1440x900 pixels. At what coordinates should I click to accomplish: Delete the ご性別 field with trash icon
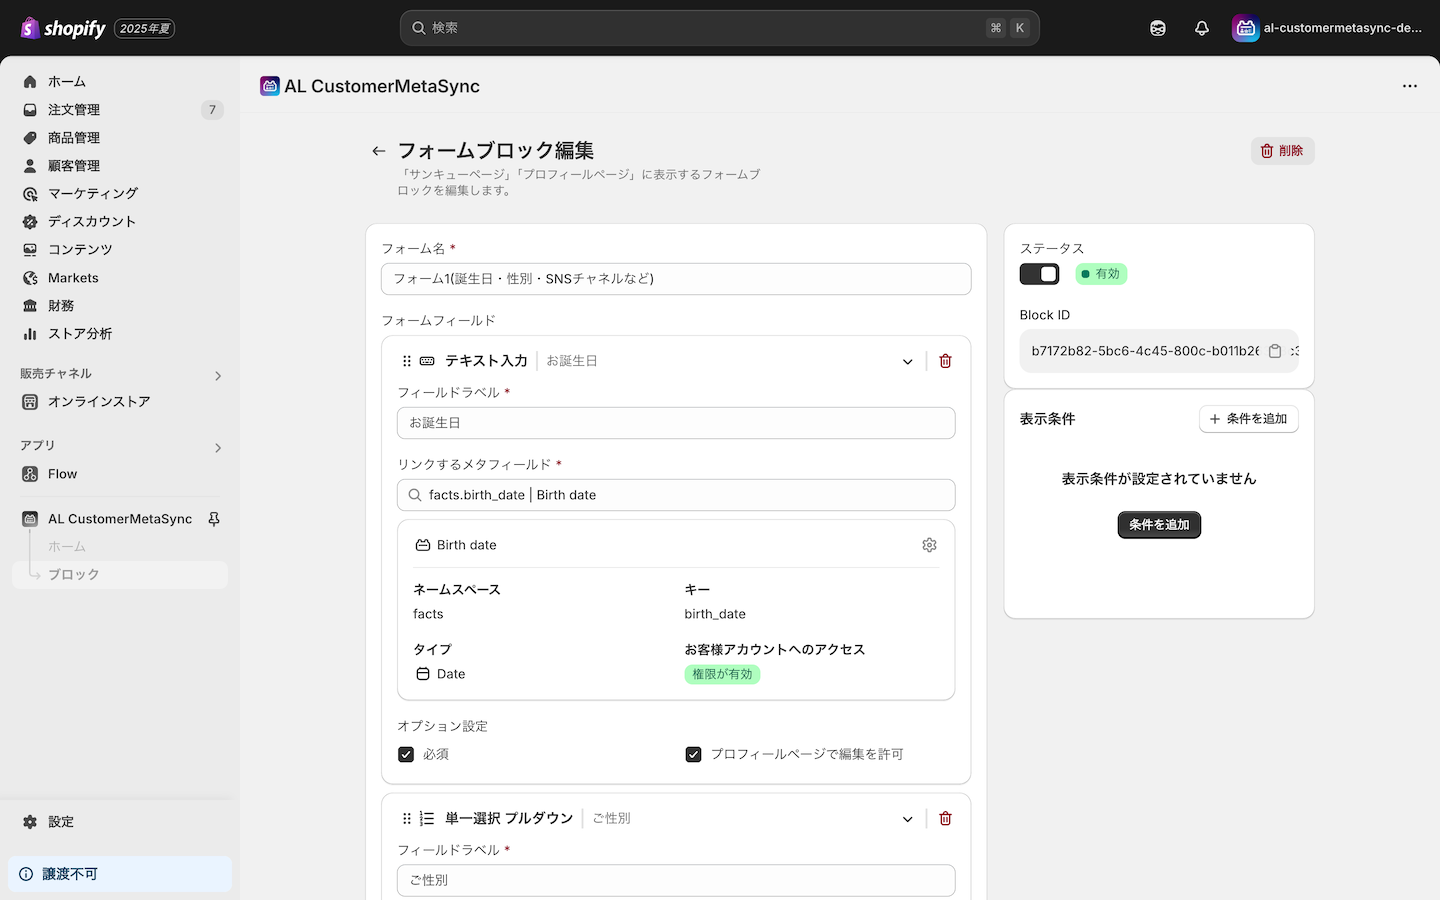[945, 818]
